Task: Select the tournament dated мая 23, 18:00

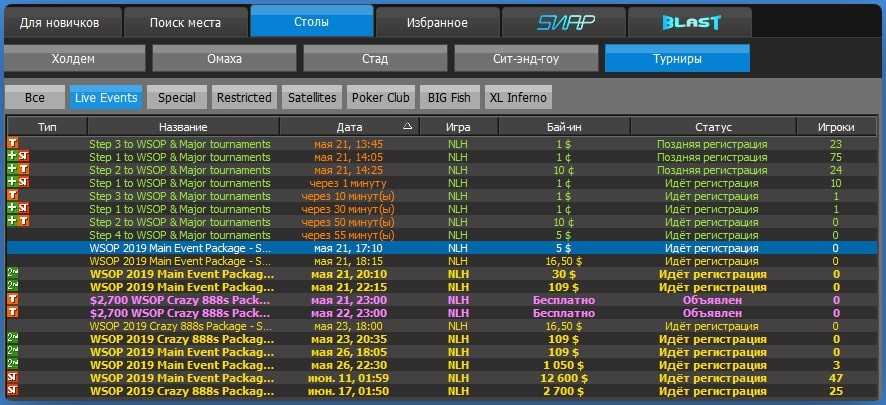Action: click(442, 326)
